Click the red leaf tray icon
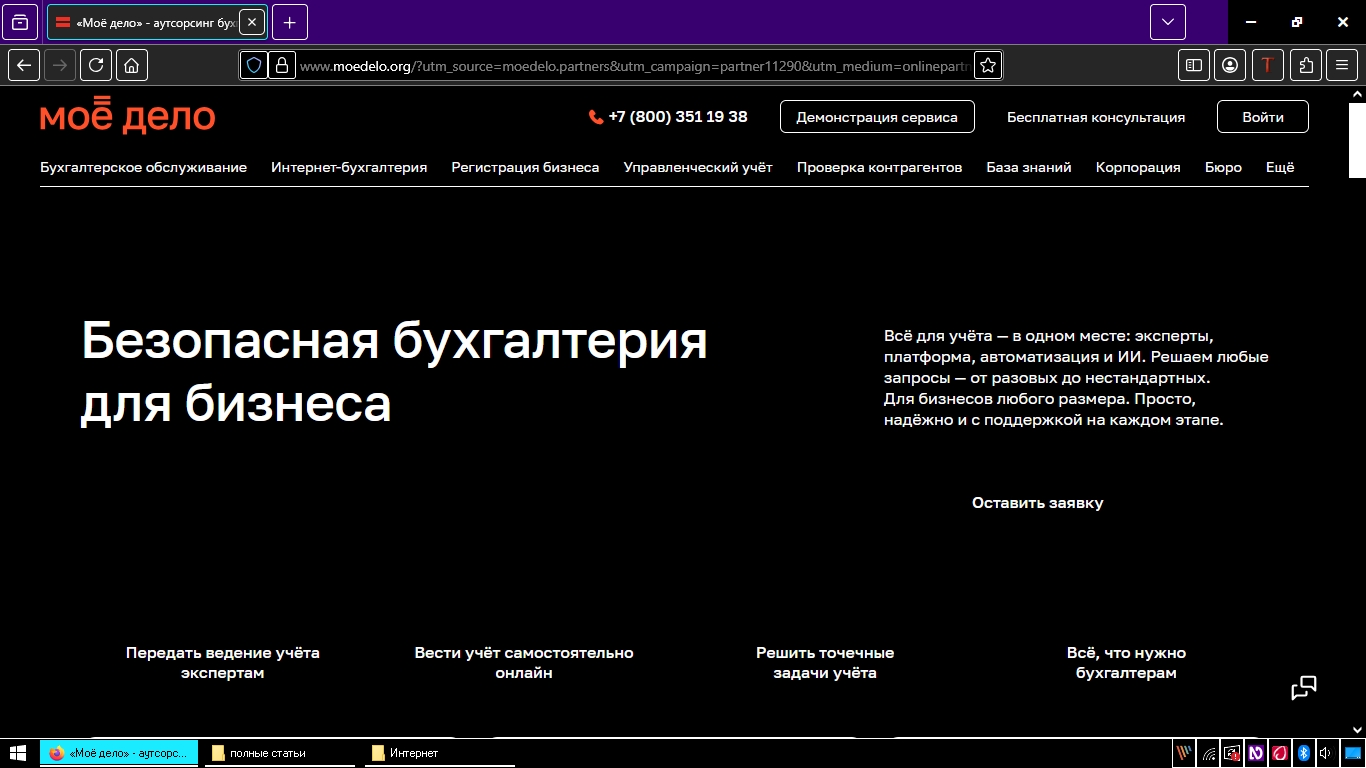 tap(1279, 753)
